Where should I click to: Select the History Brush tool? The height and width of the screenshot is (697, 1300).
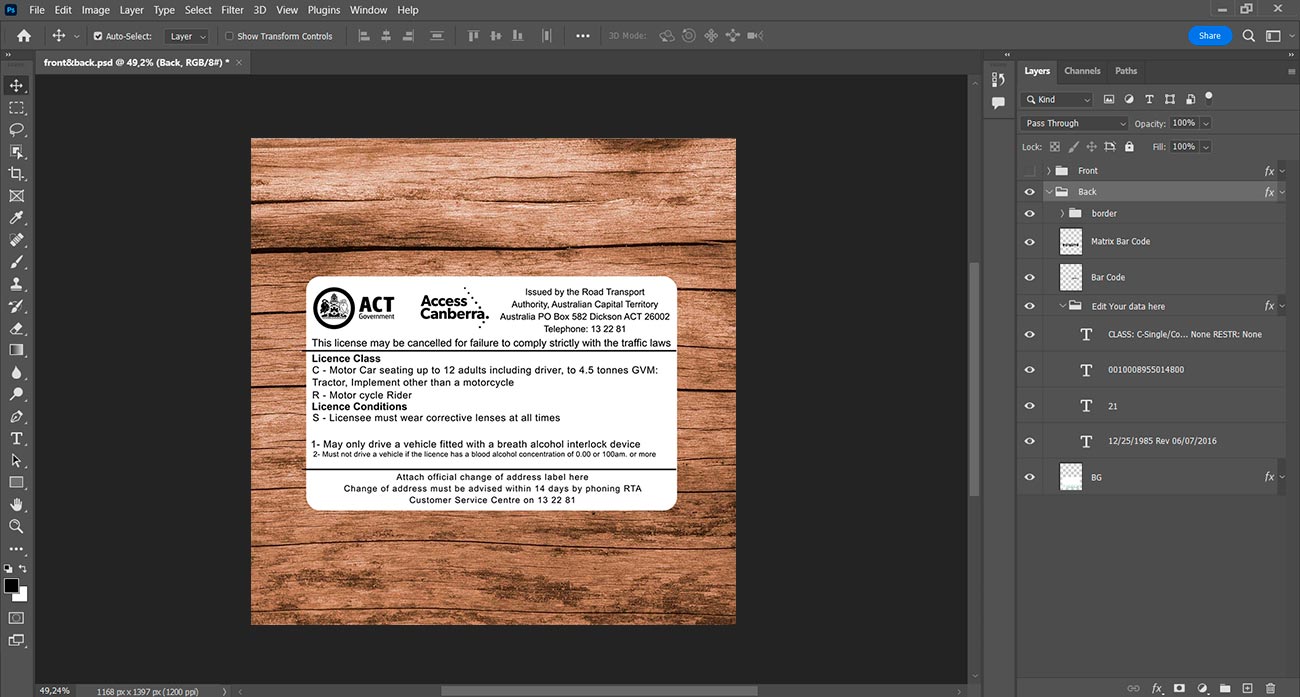point(16,306)
